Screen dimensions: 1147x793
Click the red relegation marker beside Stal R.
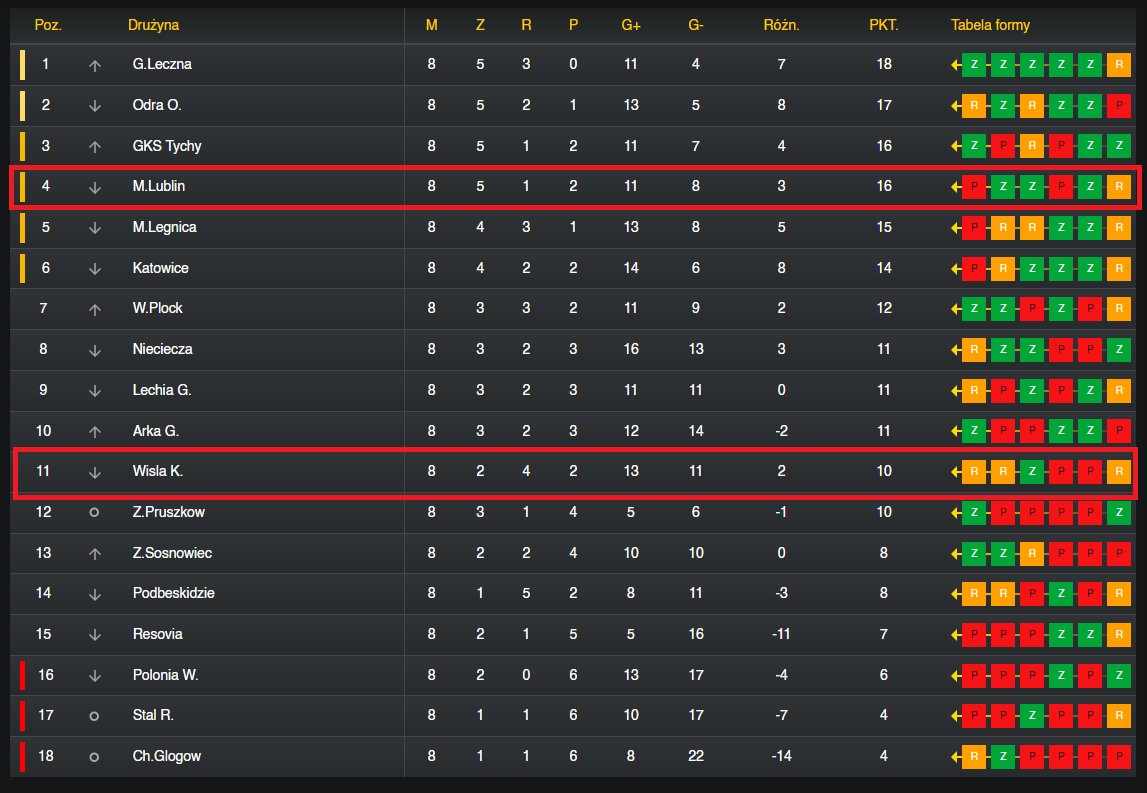tap(23, 715)
